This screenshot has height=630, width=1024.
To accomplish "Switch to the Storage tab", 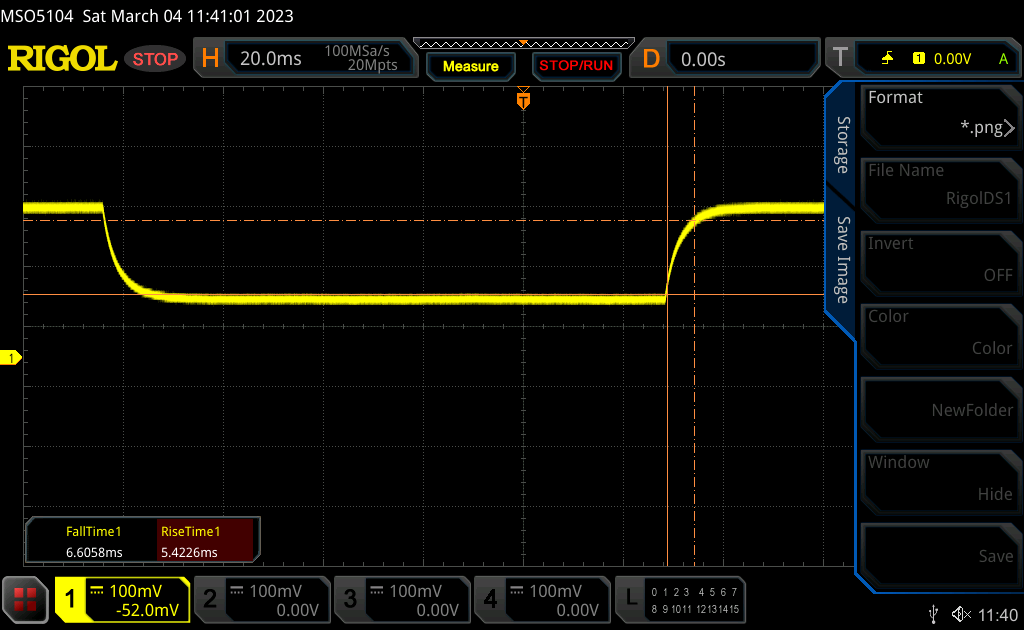I will click(x=842, y=145).
